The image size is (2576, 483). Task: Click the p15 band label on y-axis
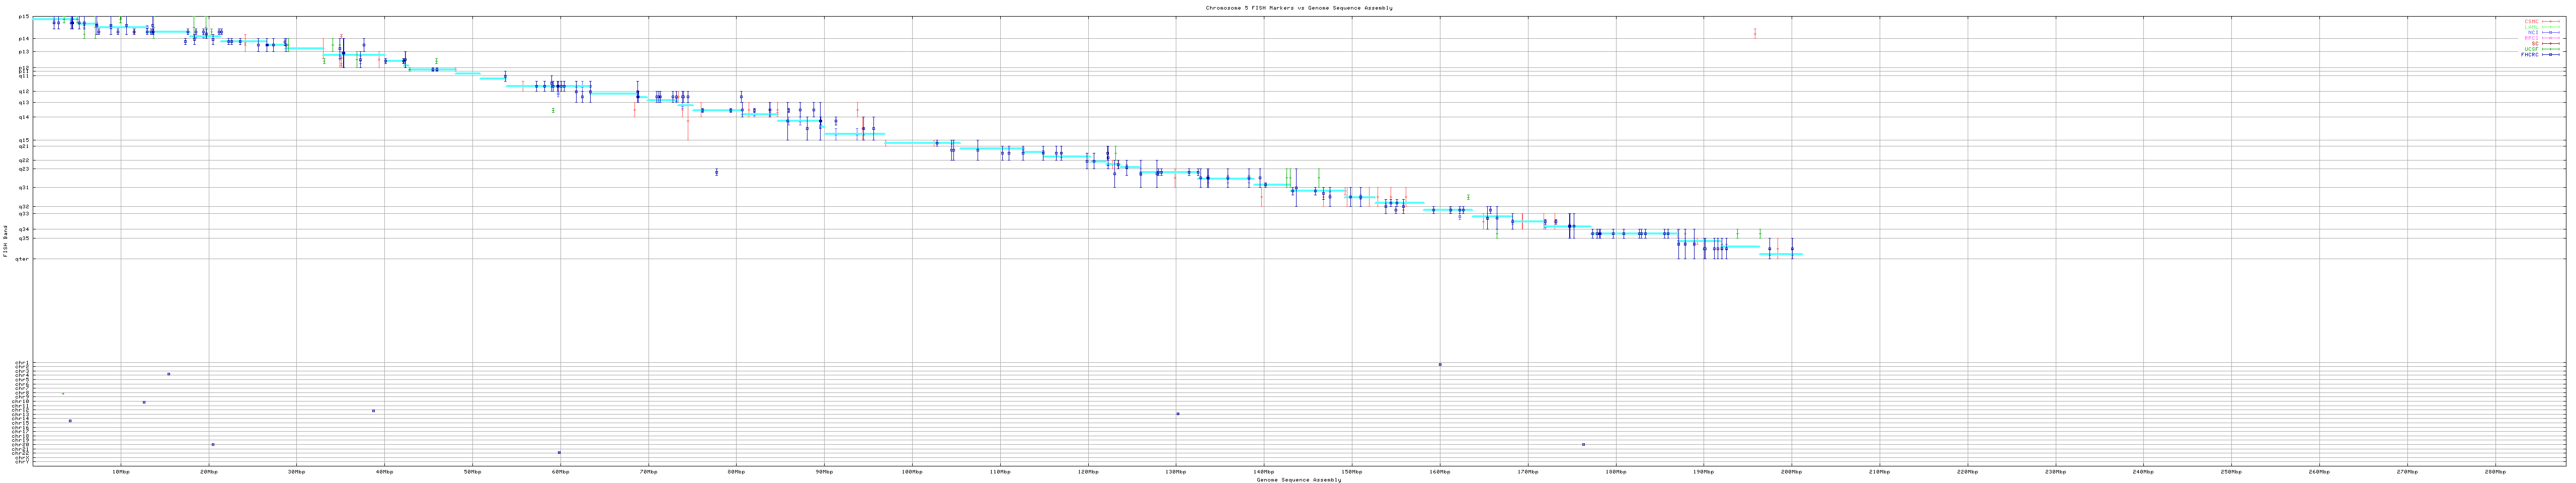click(x=24, y=17)
